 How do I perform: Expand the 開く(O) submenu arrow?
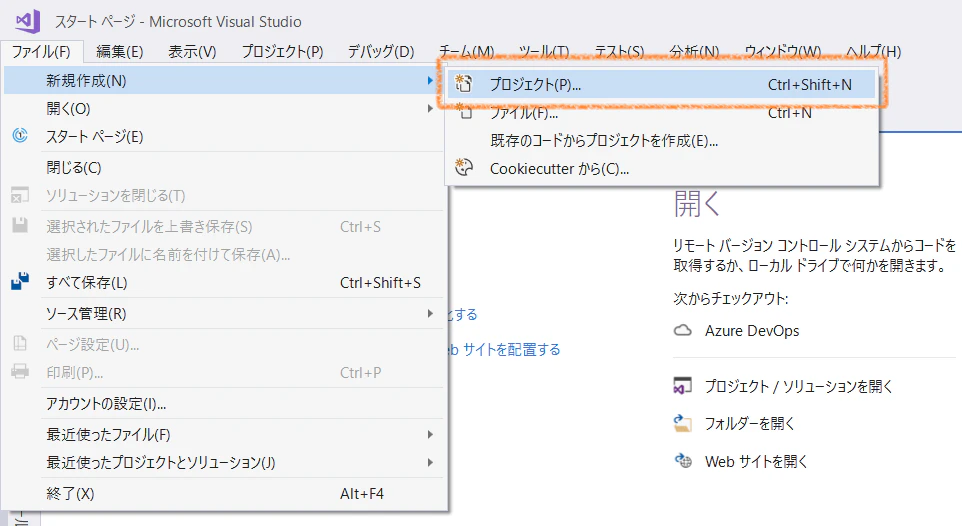[x=430, y=109]
